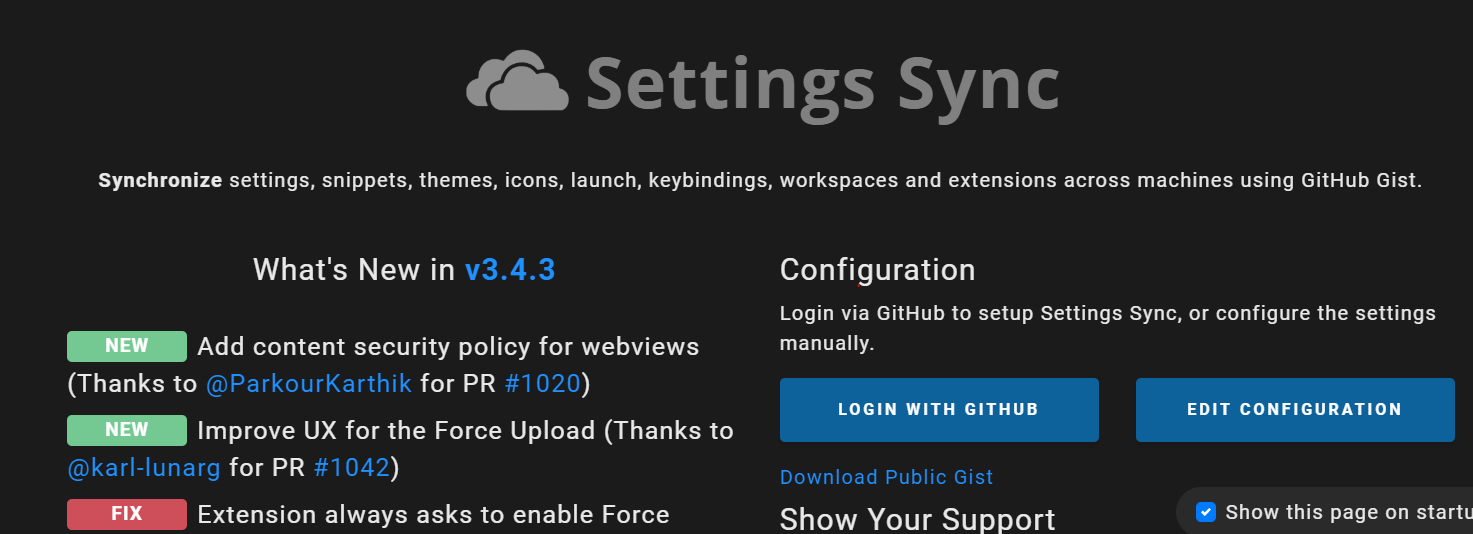Click the 'Login via GitHub to setup' description
The image size is (1473, 534).
[1108, 328]
